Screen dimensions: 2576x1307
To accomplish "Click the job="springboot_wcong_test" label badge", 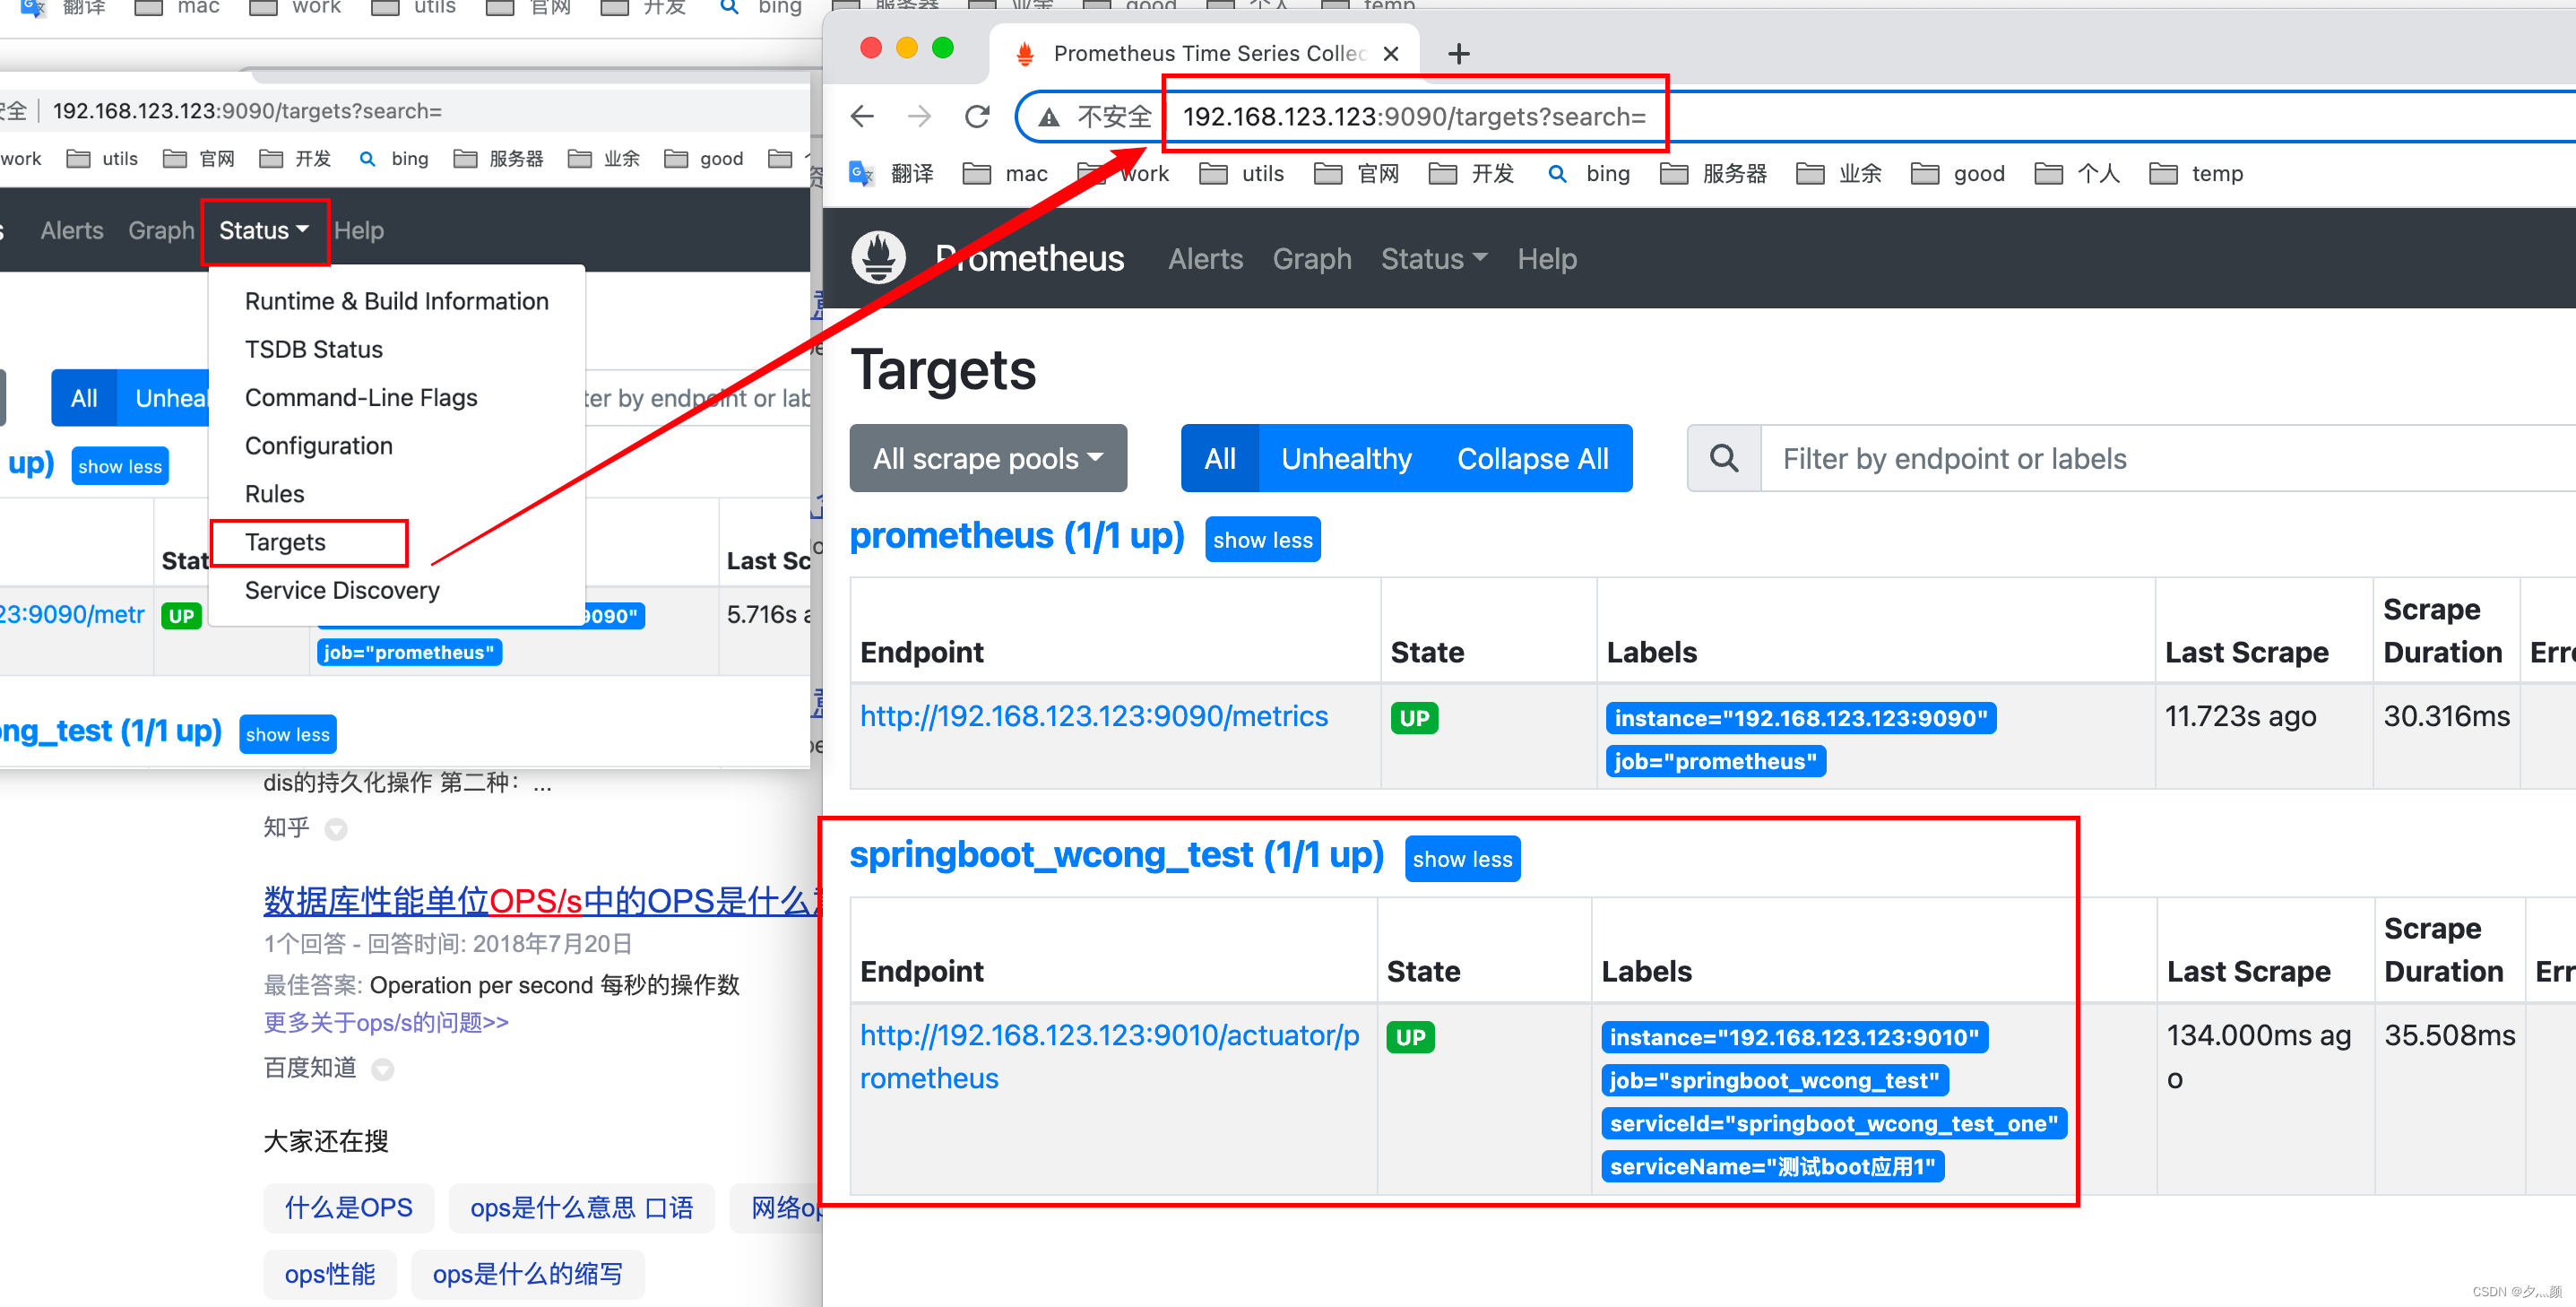I will (1774, 1081).
